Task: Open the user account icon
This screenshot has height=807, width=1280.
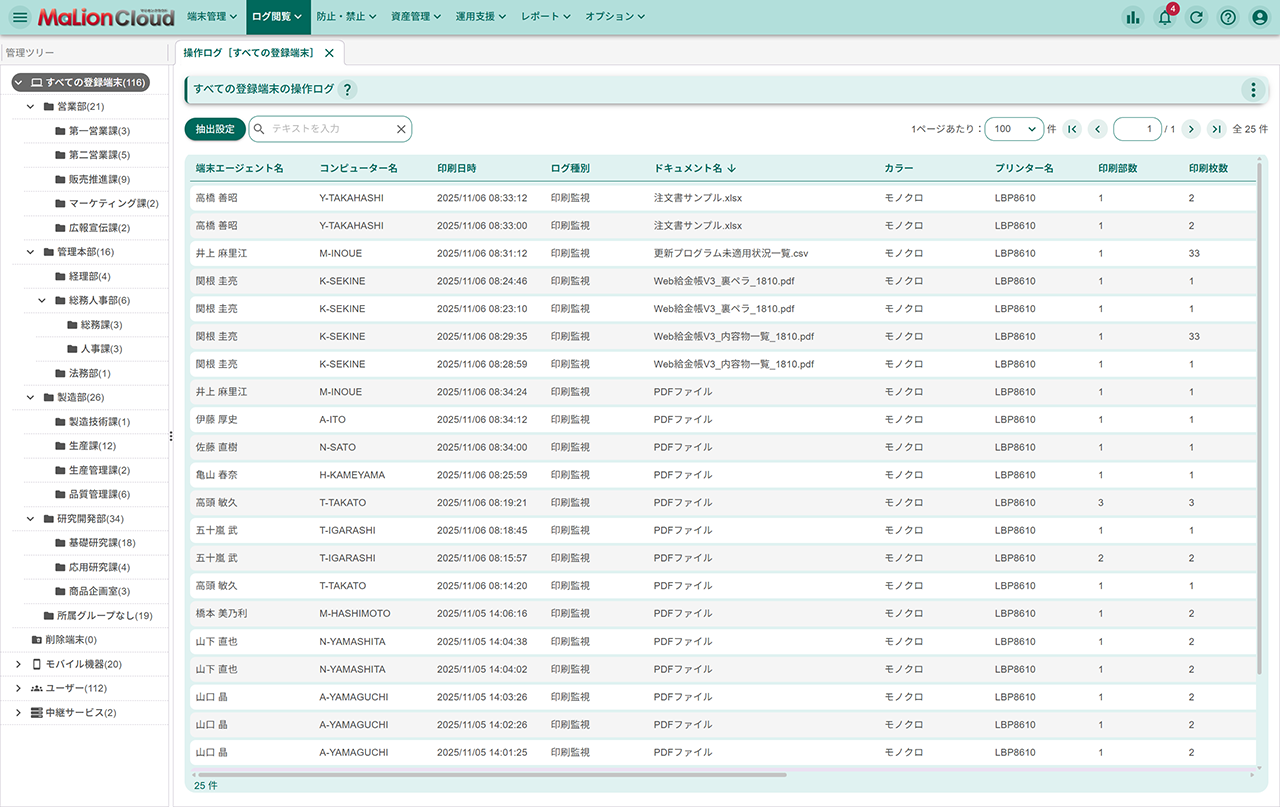Action: 1260,17
